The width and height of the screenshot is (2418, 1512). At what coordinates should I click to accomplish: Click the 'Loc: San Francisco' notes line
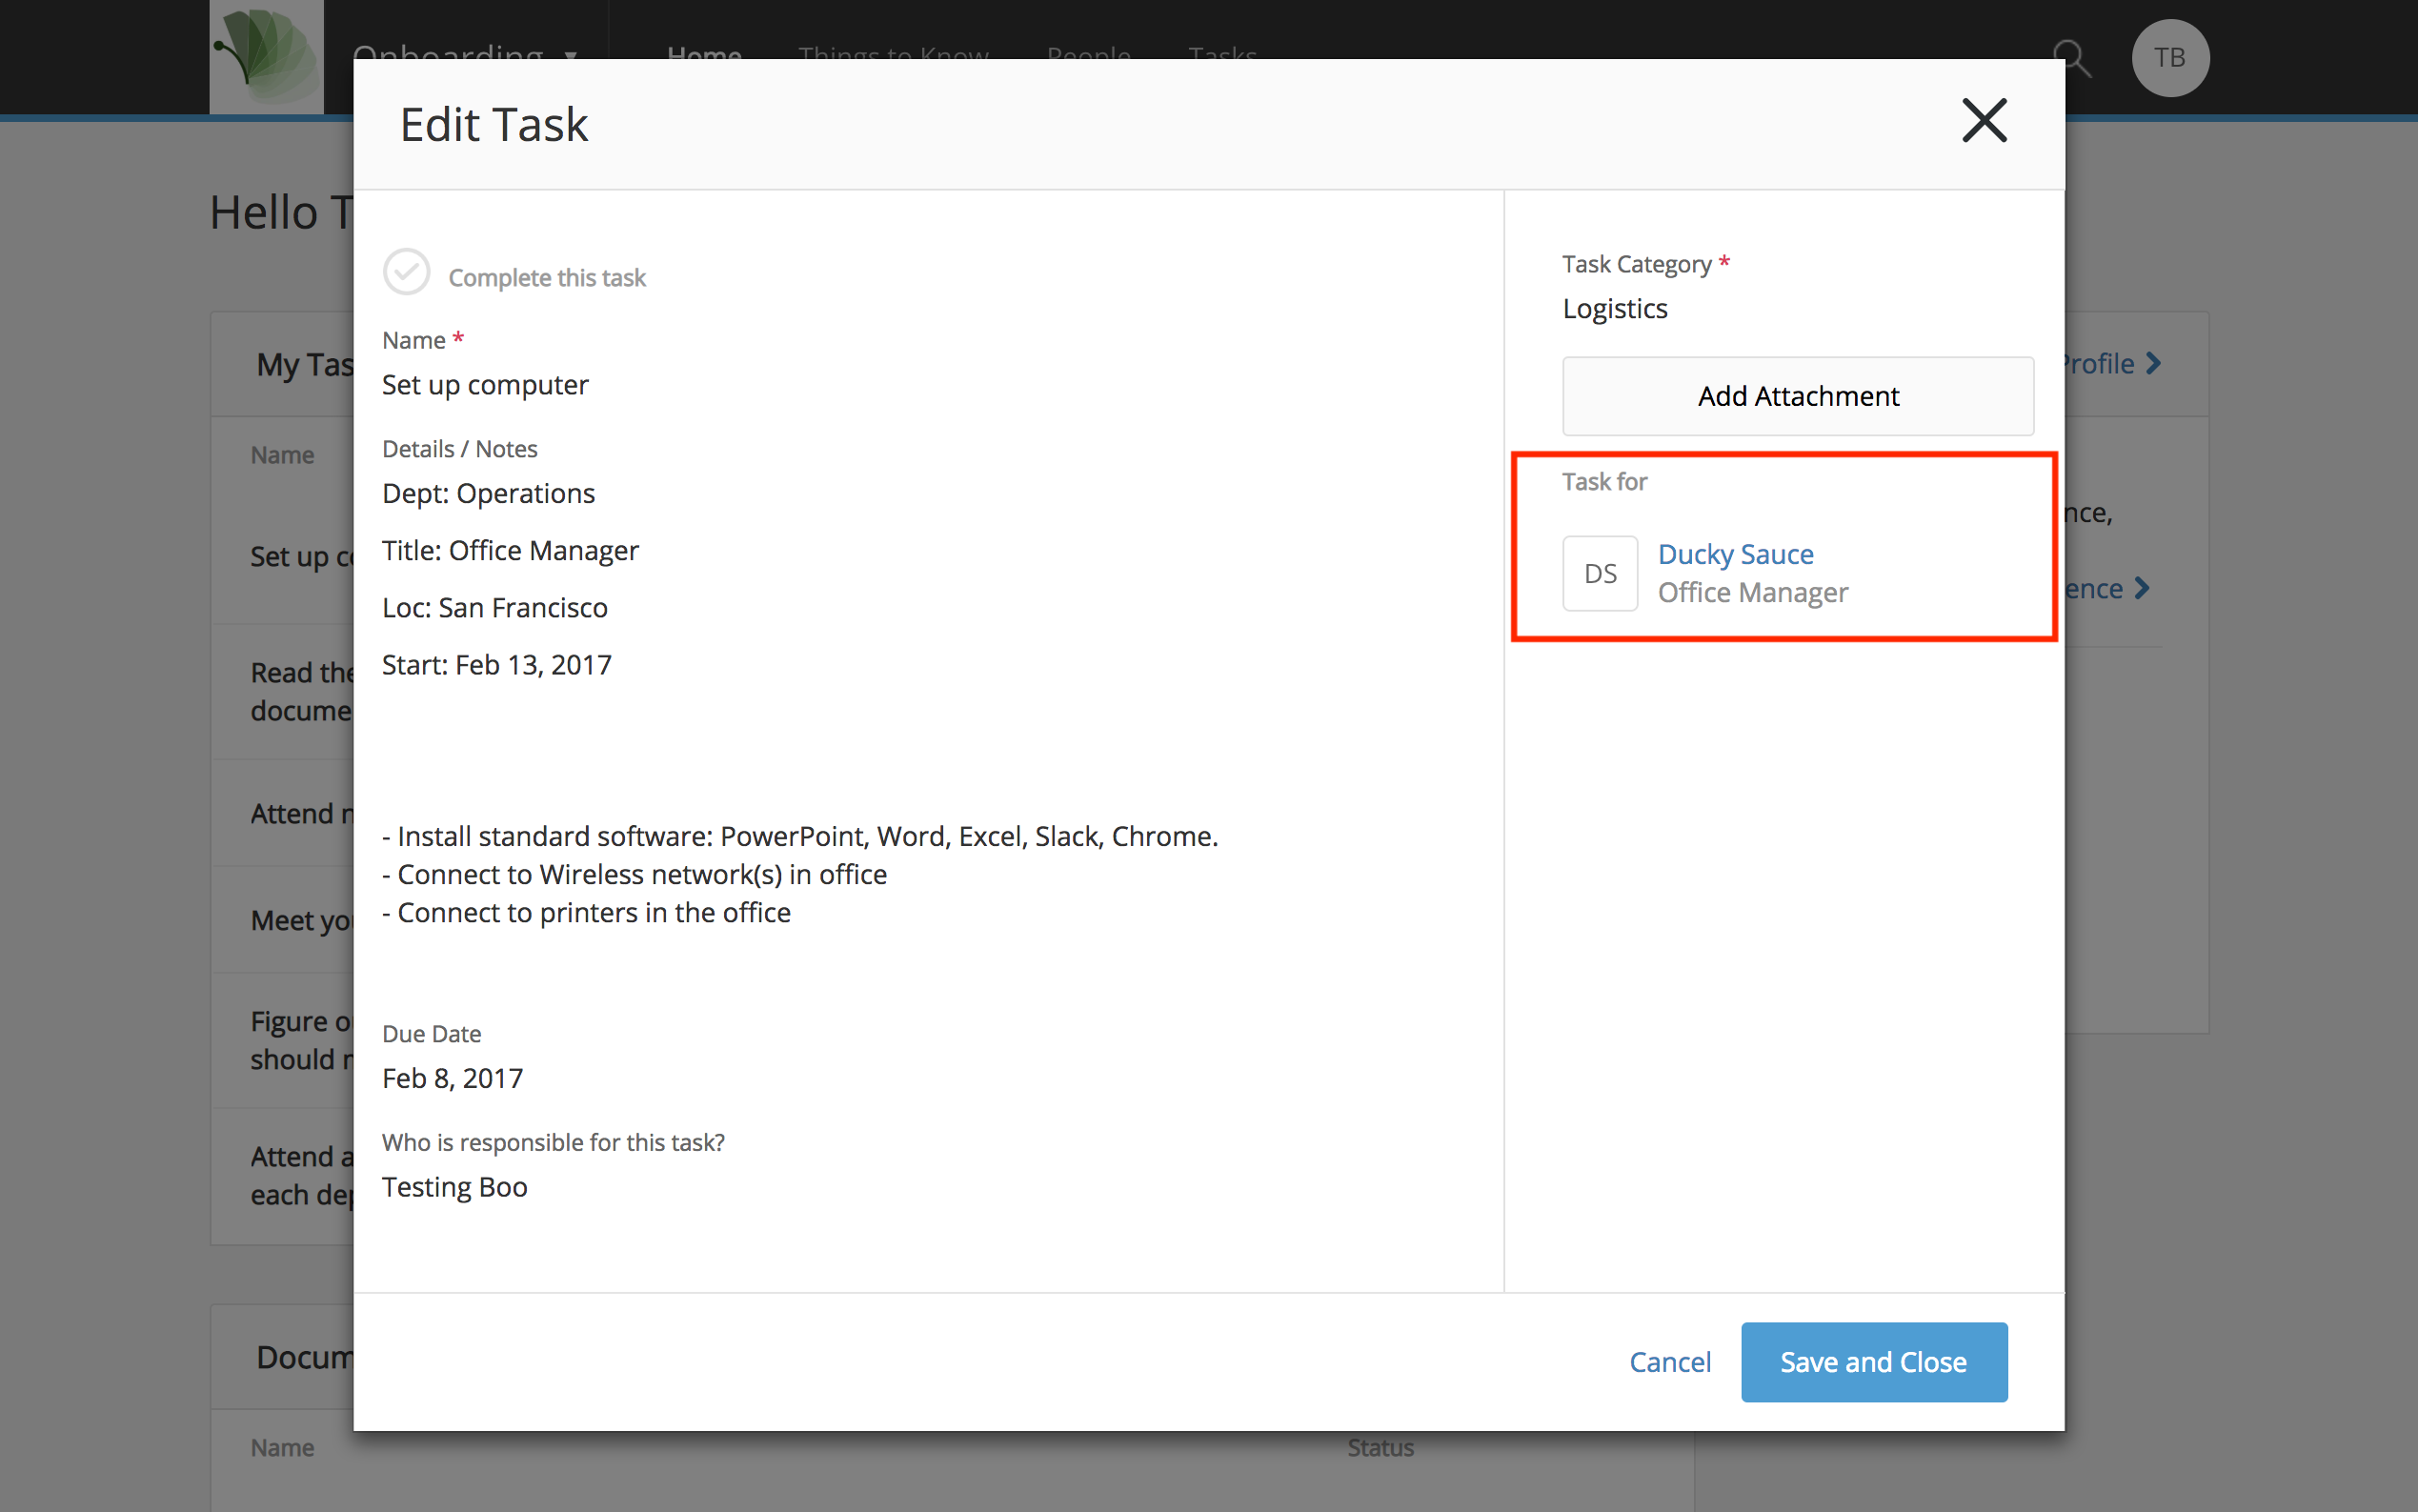point(495,608)
